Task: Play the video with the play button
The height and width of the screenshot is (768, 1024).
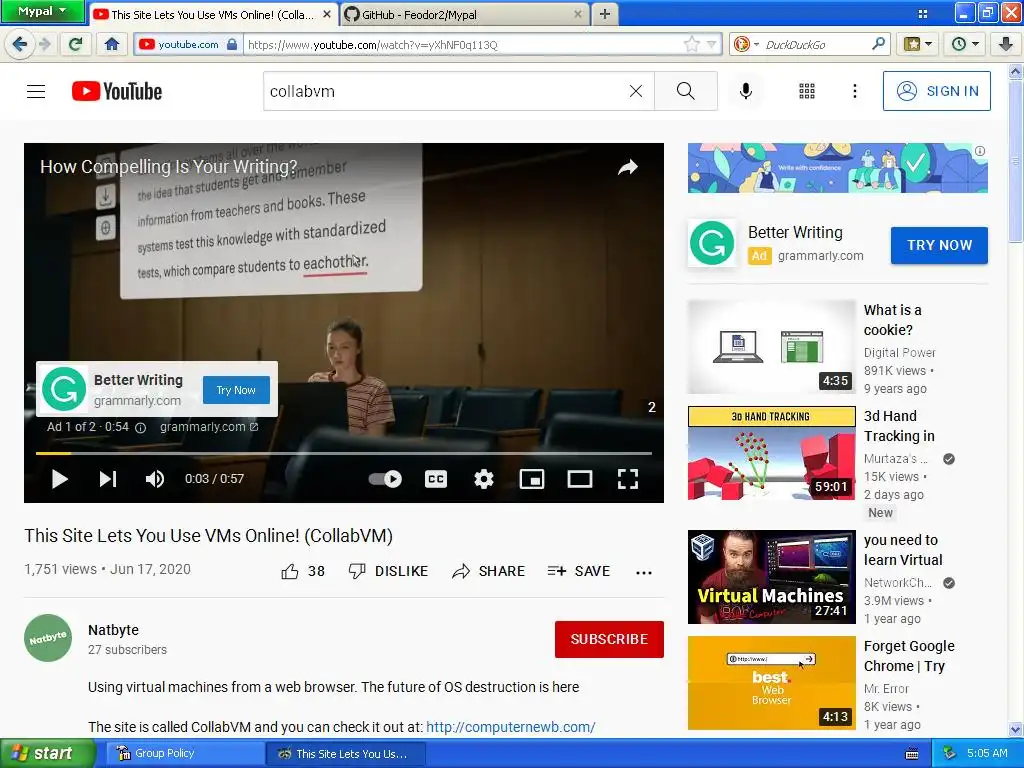Action: pyautogui.click(x=59, y=479)
